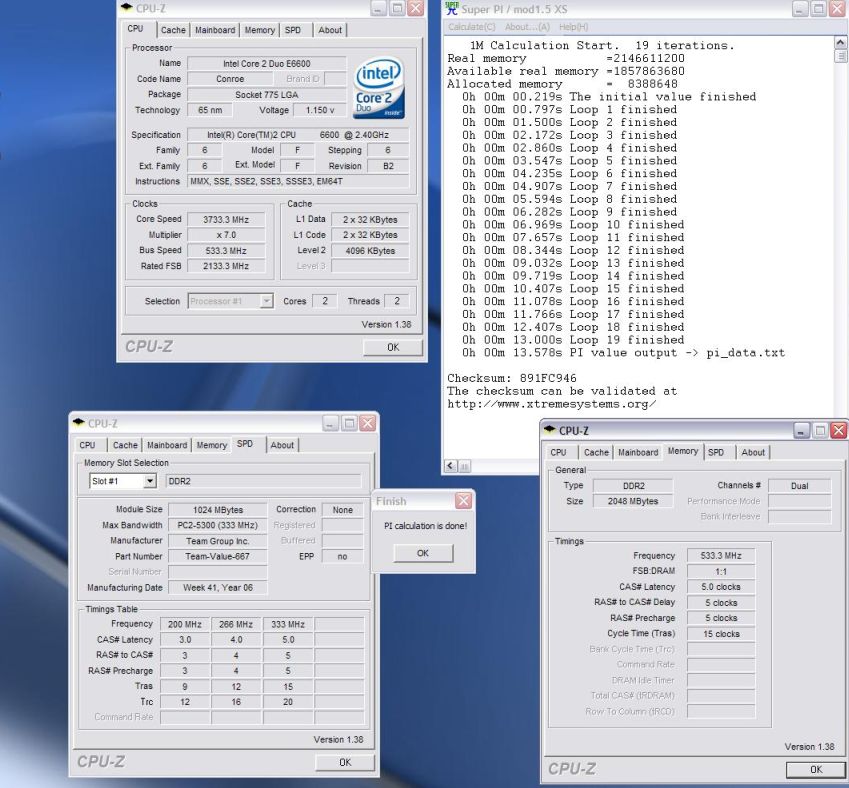
Task: Click the Instructions field MMX, SSE list
Action: (298, 181)
